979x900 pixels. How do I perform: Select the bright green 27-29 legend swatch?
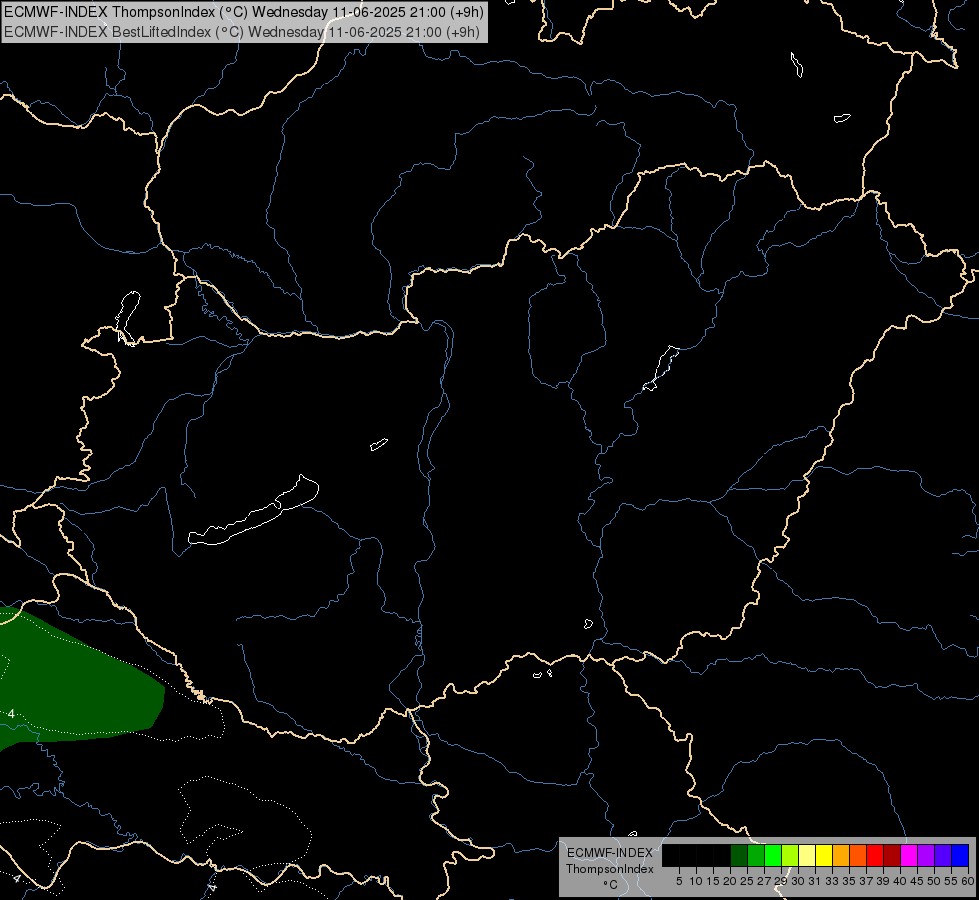773,856
